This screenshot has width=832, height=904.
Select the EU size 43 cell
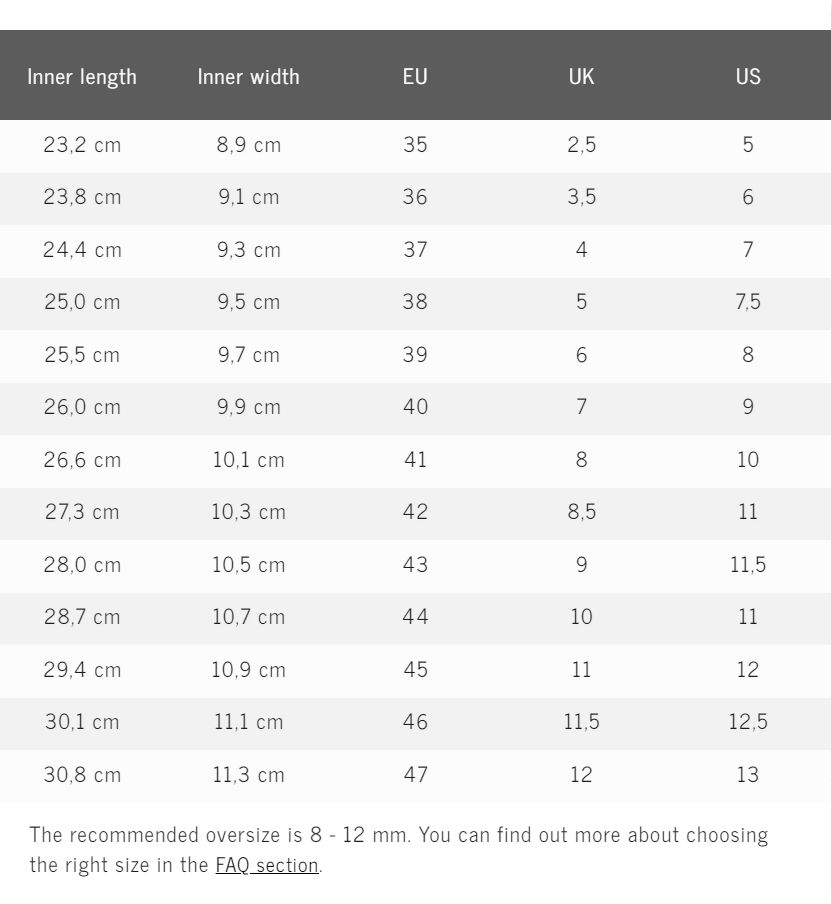tap(415, 565)
